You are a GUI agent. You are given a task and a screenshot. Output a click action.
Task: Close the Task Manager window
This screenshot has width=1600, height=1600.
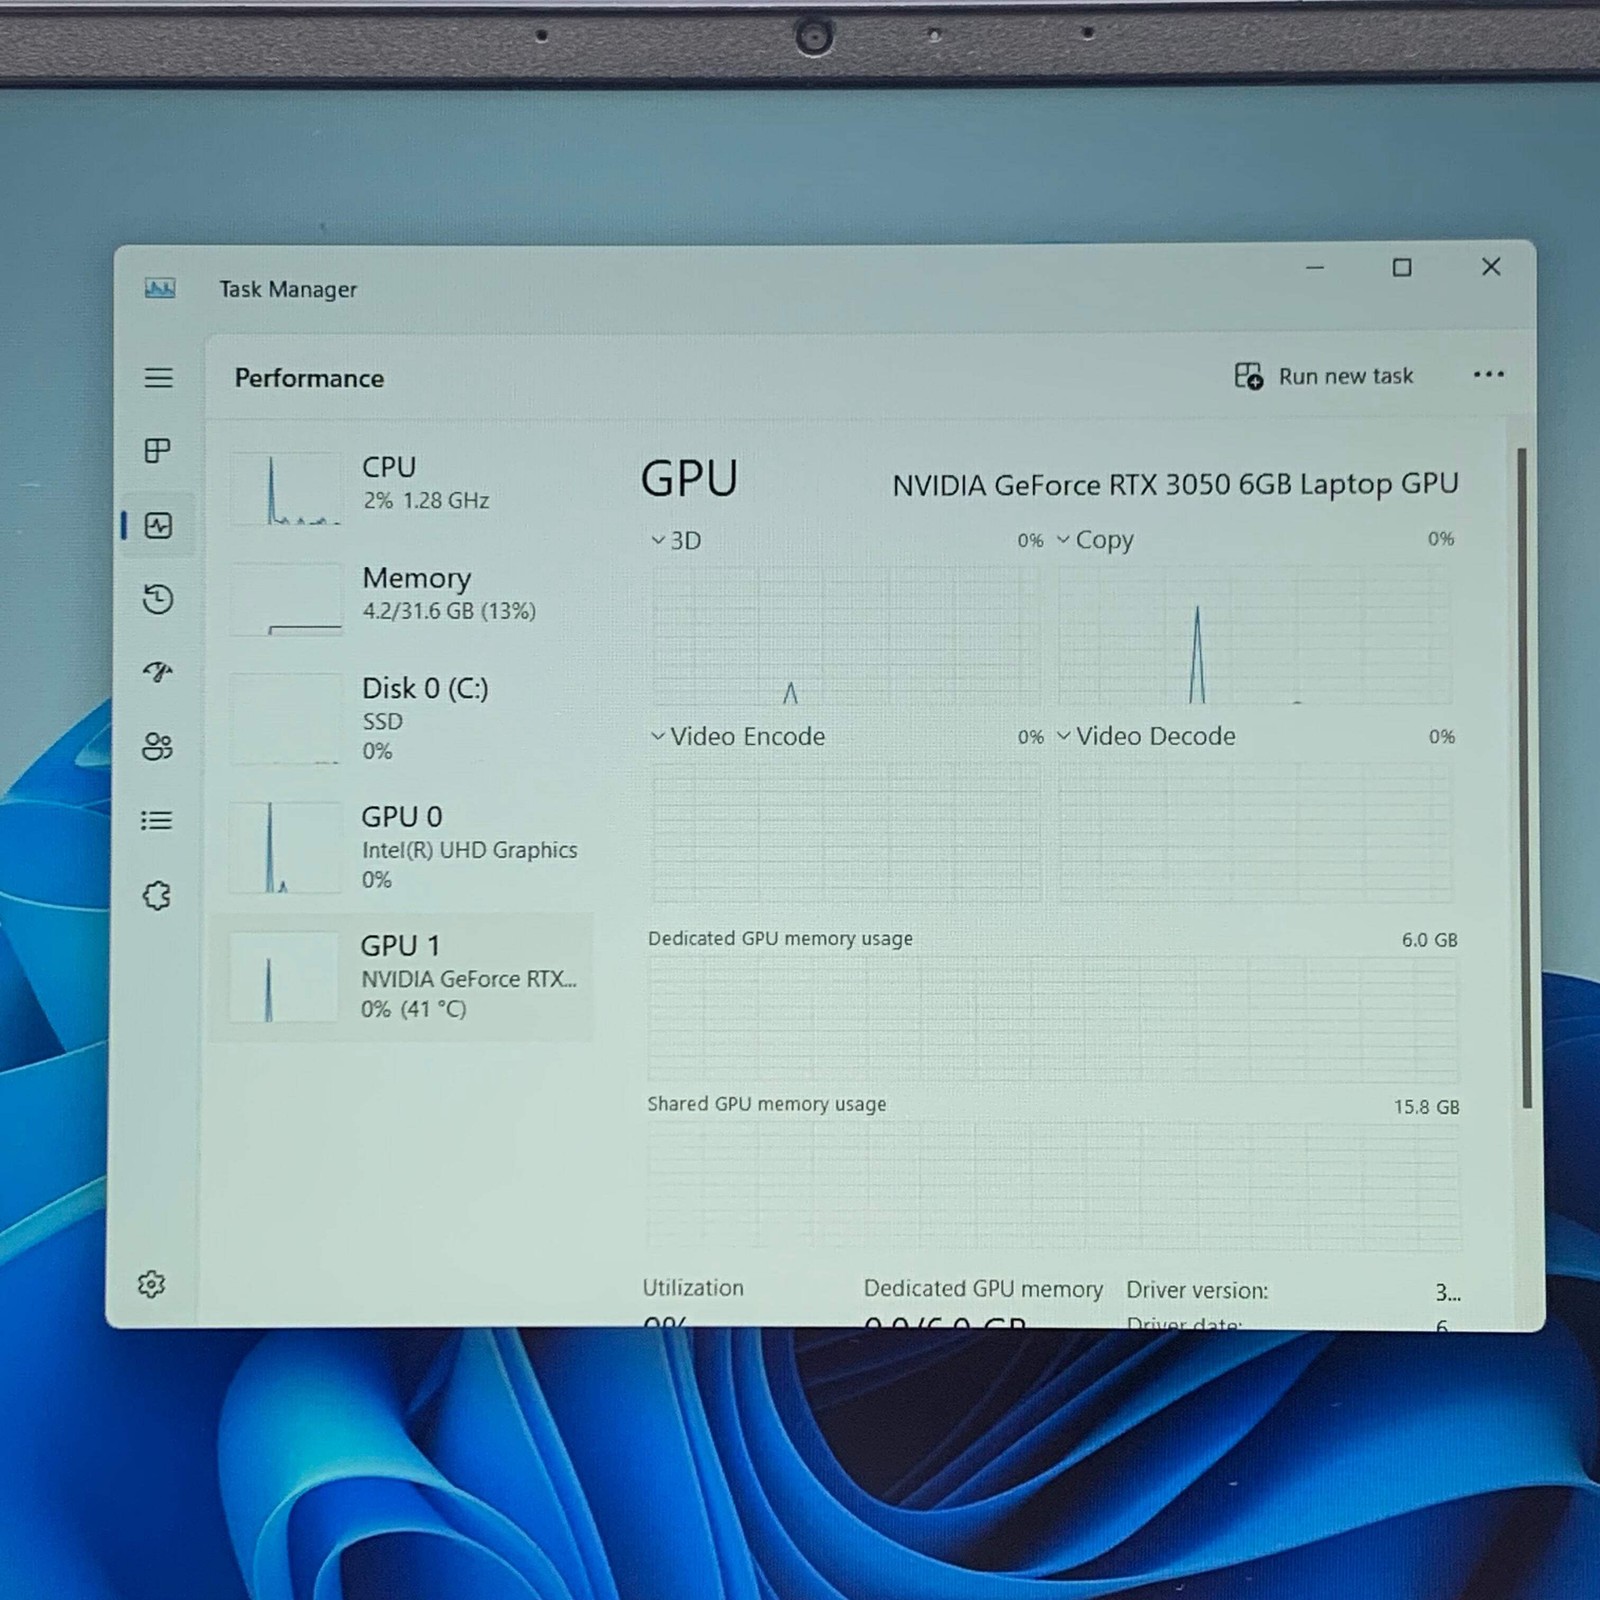1491,267
